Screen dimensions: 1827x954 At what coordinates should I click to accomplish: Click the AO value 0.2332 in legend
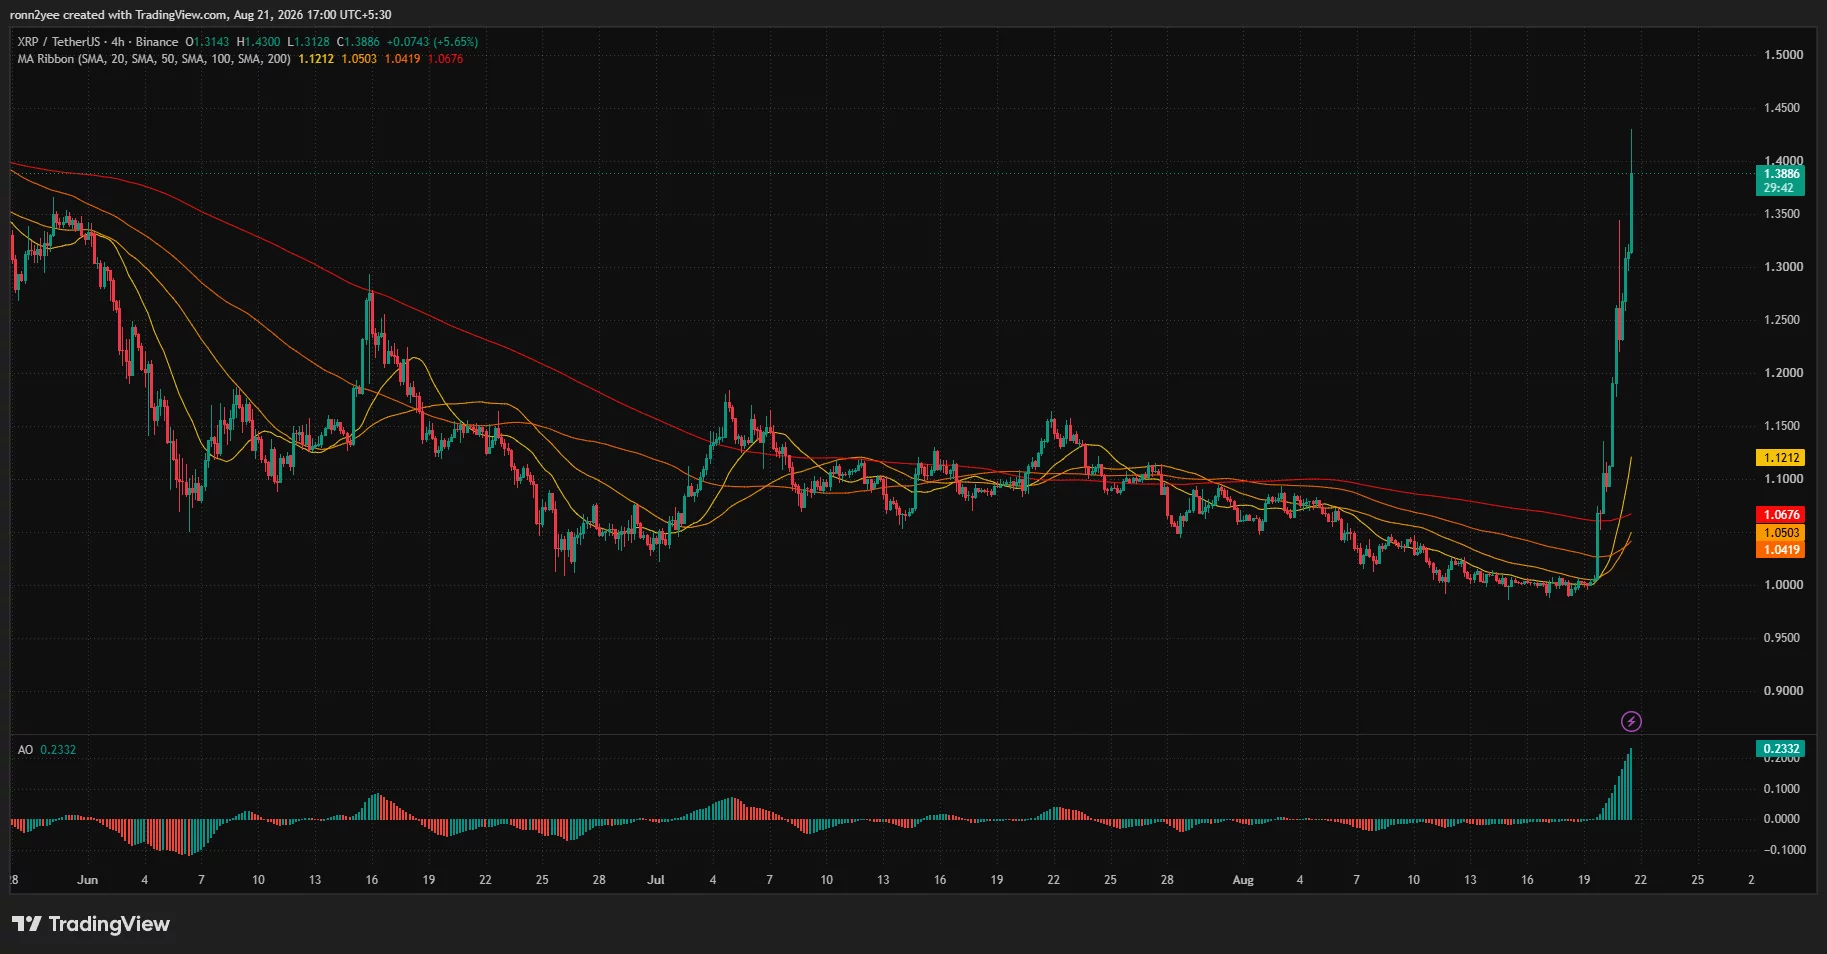tap(58, 750)
